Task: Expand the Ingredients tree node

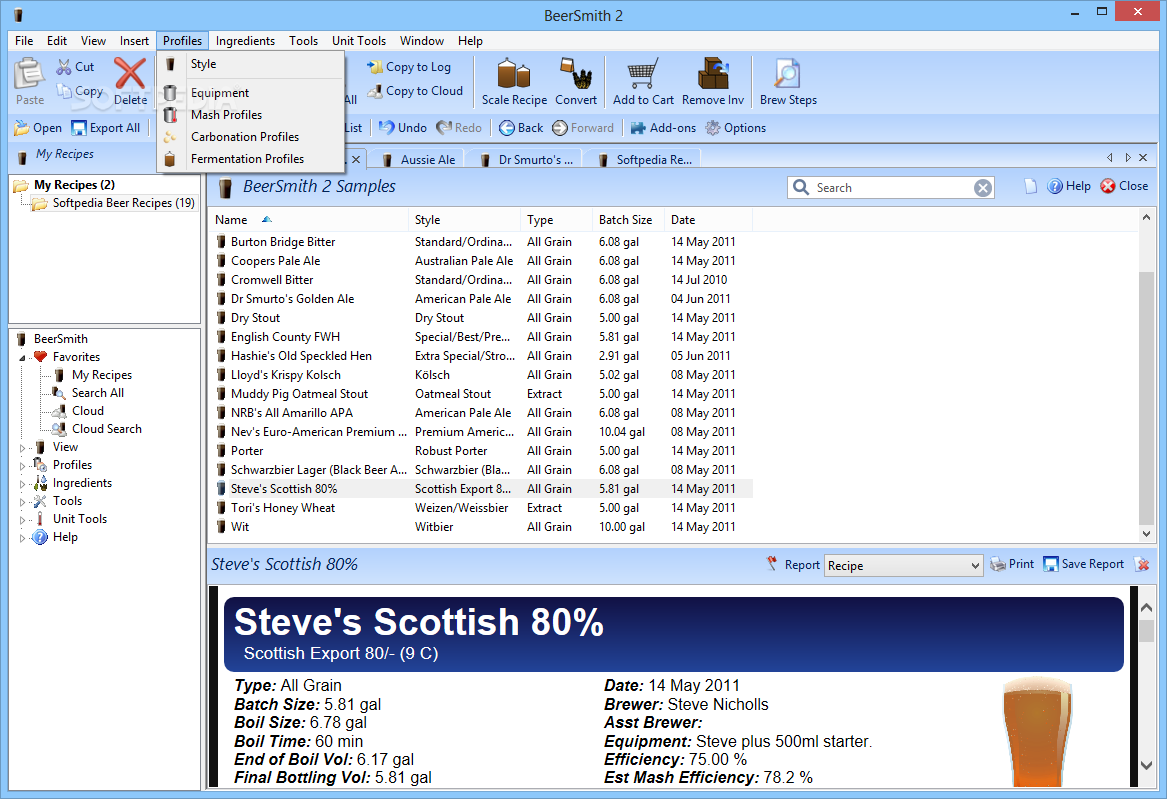Action: click(x=22, y=484)
